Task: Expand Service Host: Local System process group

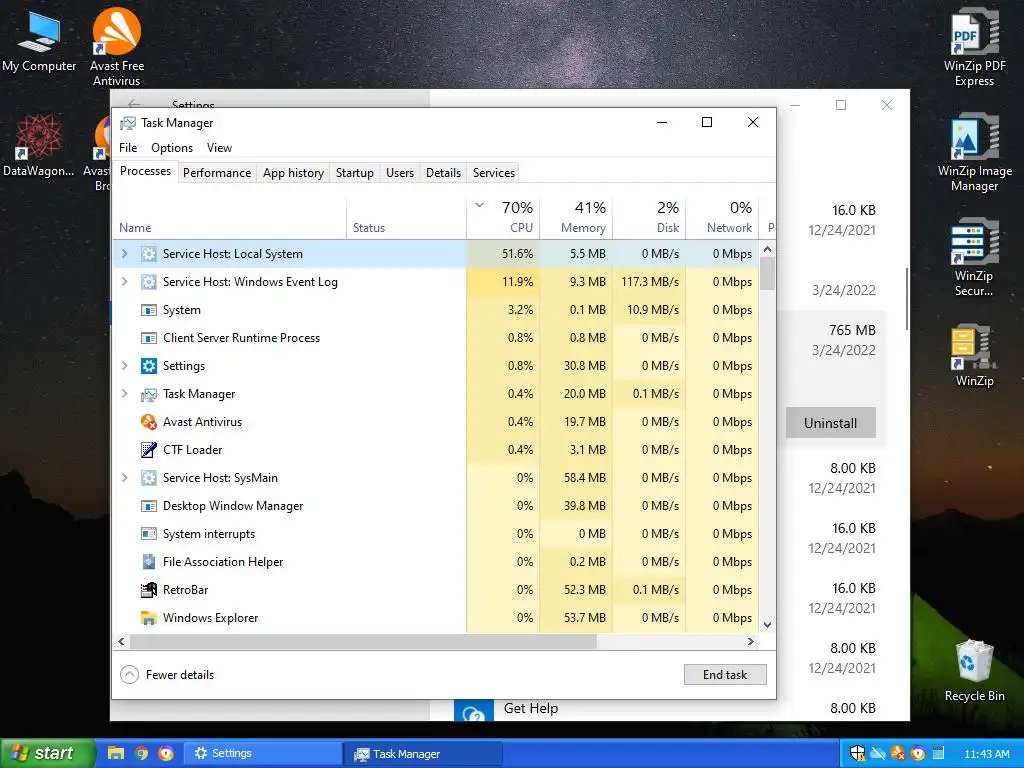Action: click(x=125, y=254)
